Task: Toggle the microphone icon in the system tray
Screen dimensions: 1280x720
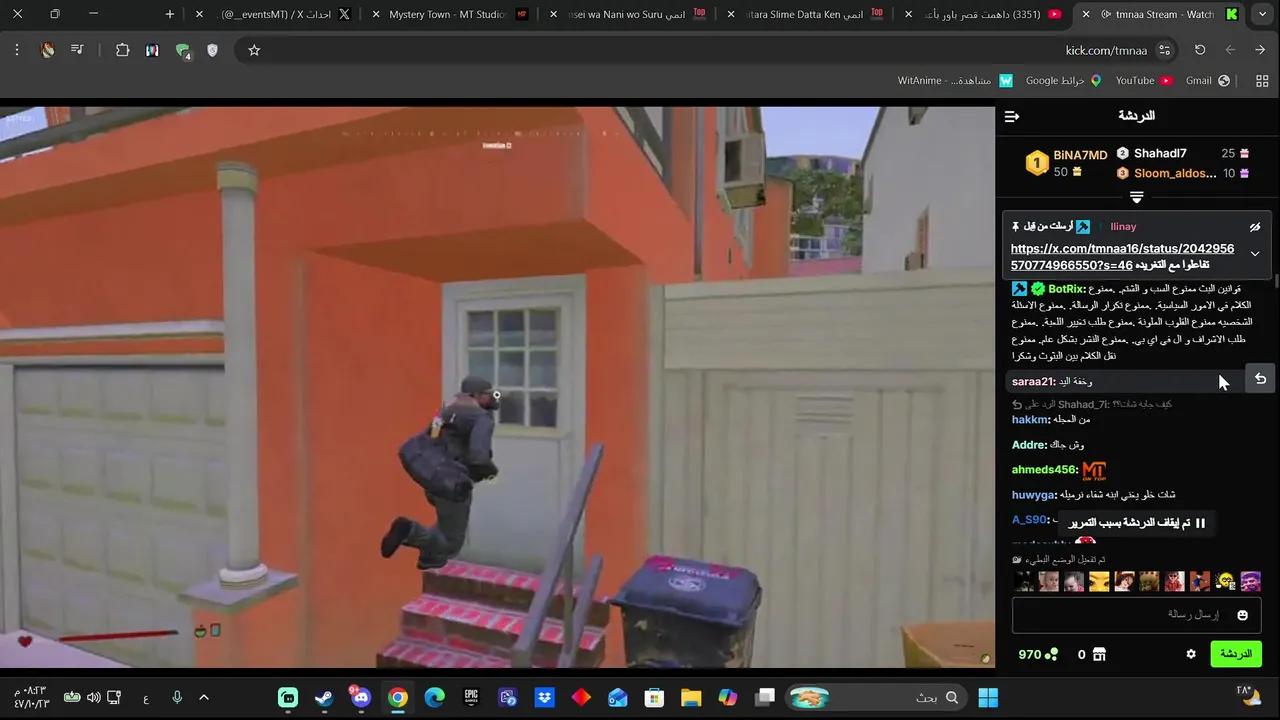Action: pos(177,697)
